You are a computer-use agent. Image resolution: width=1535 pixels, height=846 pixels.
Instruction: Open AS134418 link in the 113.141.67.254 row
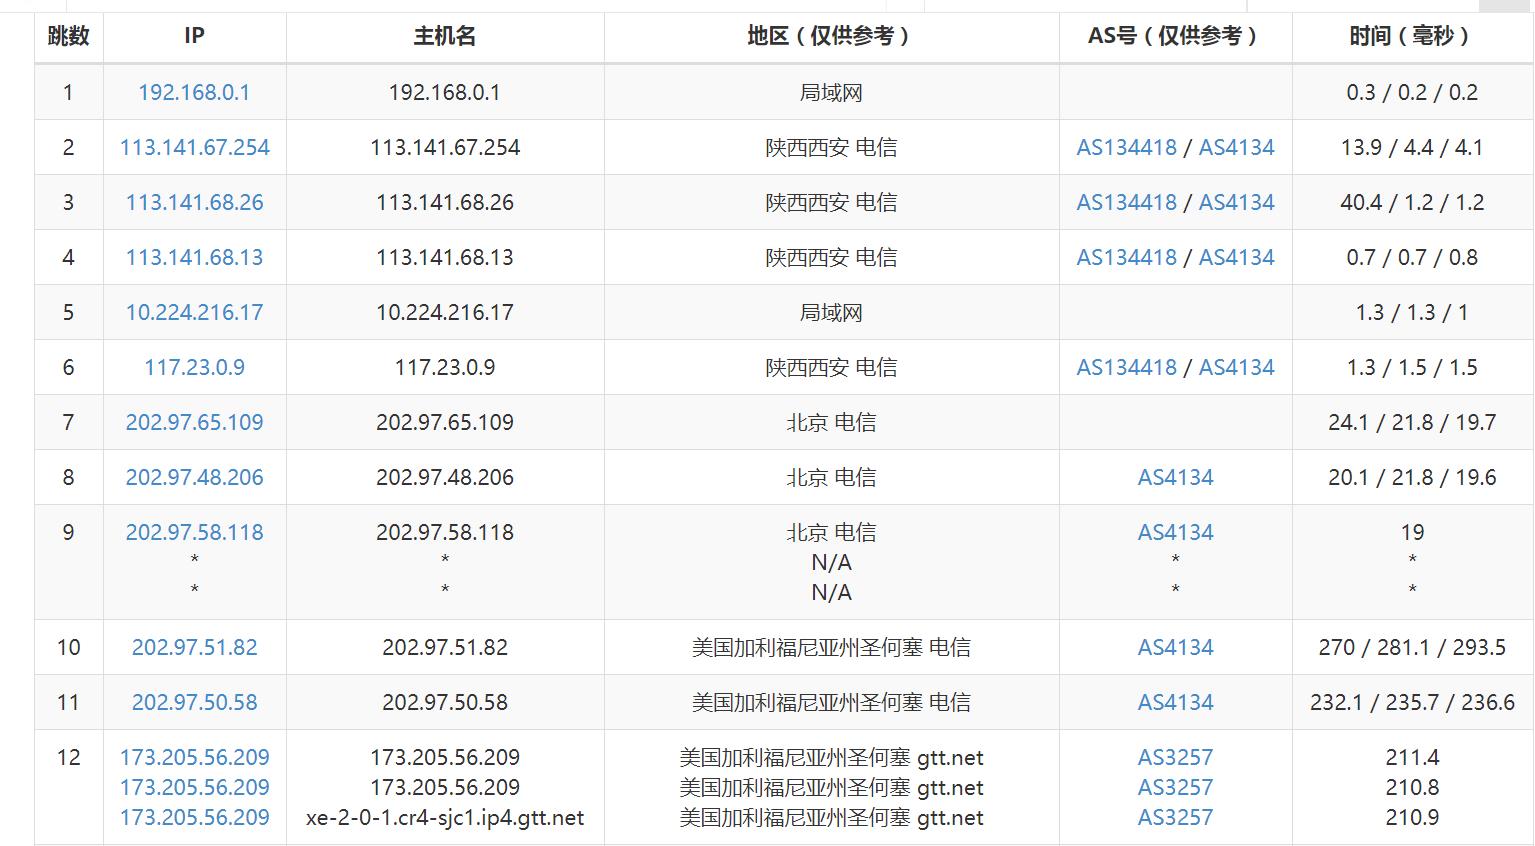[x=1126, y=147]
